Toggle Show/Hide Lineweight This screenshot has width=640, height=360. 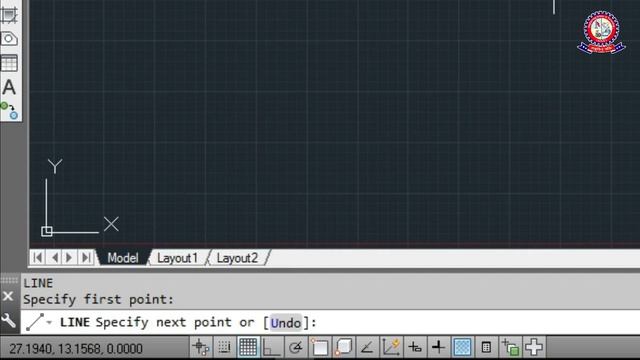(x=438, y=347)
